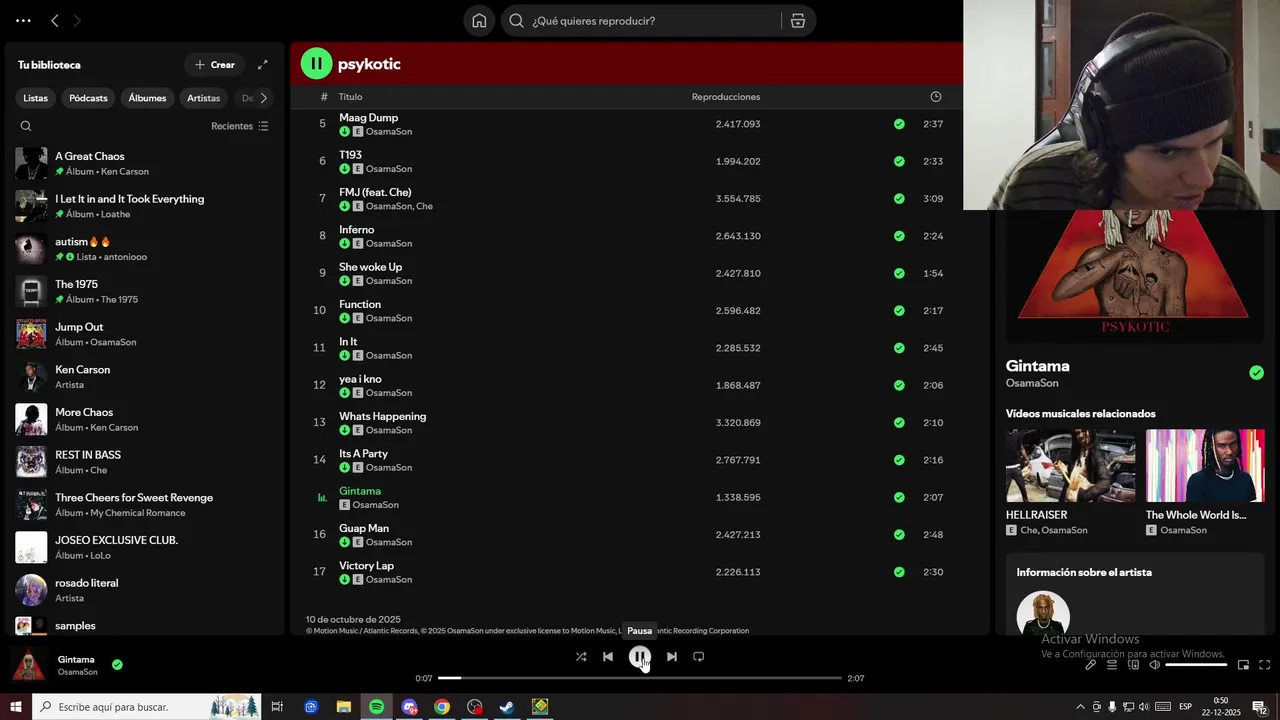The height and width of the screenshot is (720, 1280).
Task: Skip to the previous track
Action: tap(608, 657)
